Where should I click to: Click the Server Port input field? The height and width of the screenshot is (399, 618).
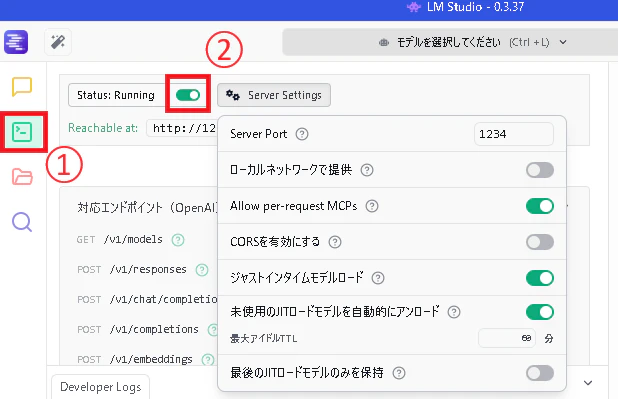coord(514,134)
